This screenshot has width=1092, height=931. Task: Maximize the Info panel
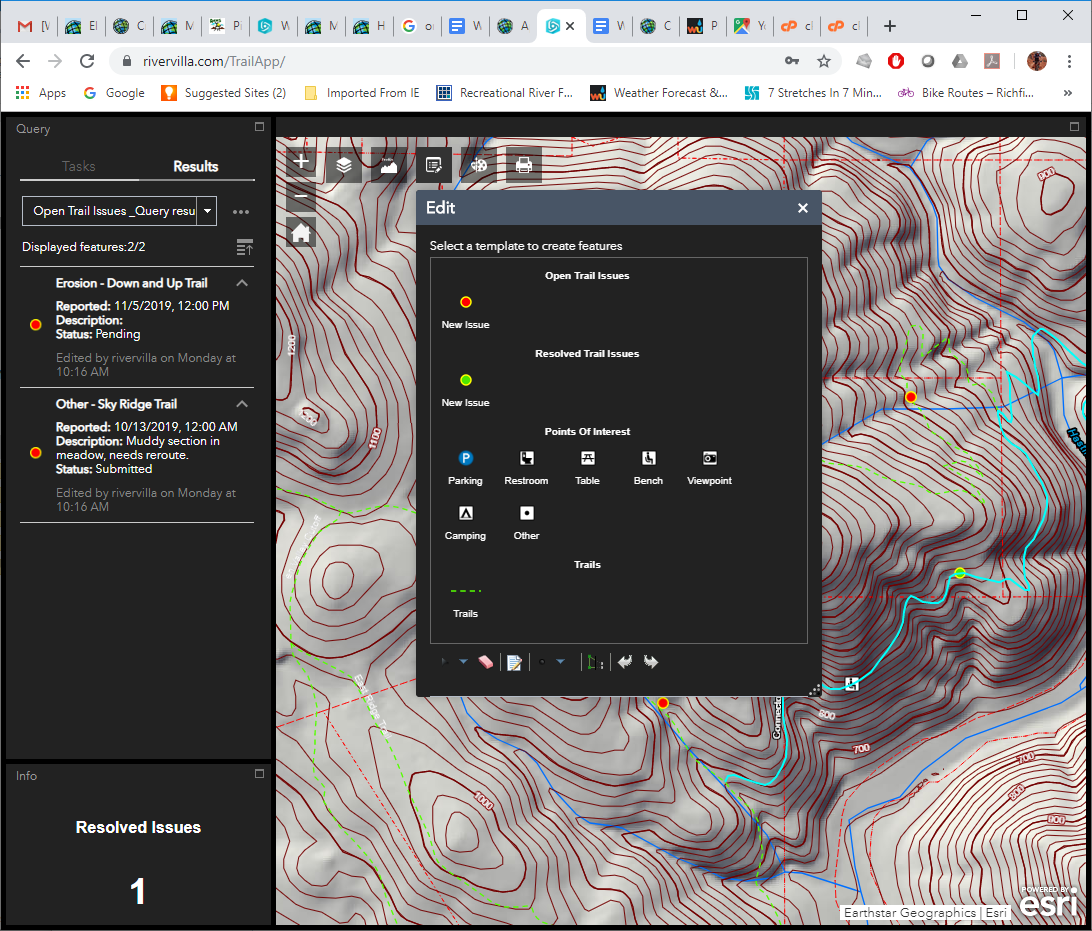coord(259,774)
